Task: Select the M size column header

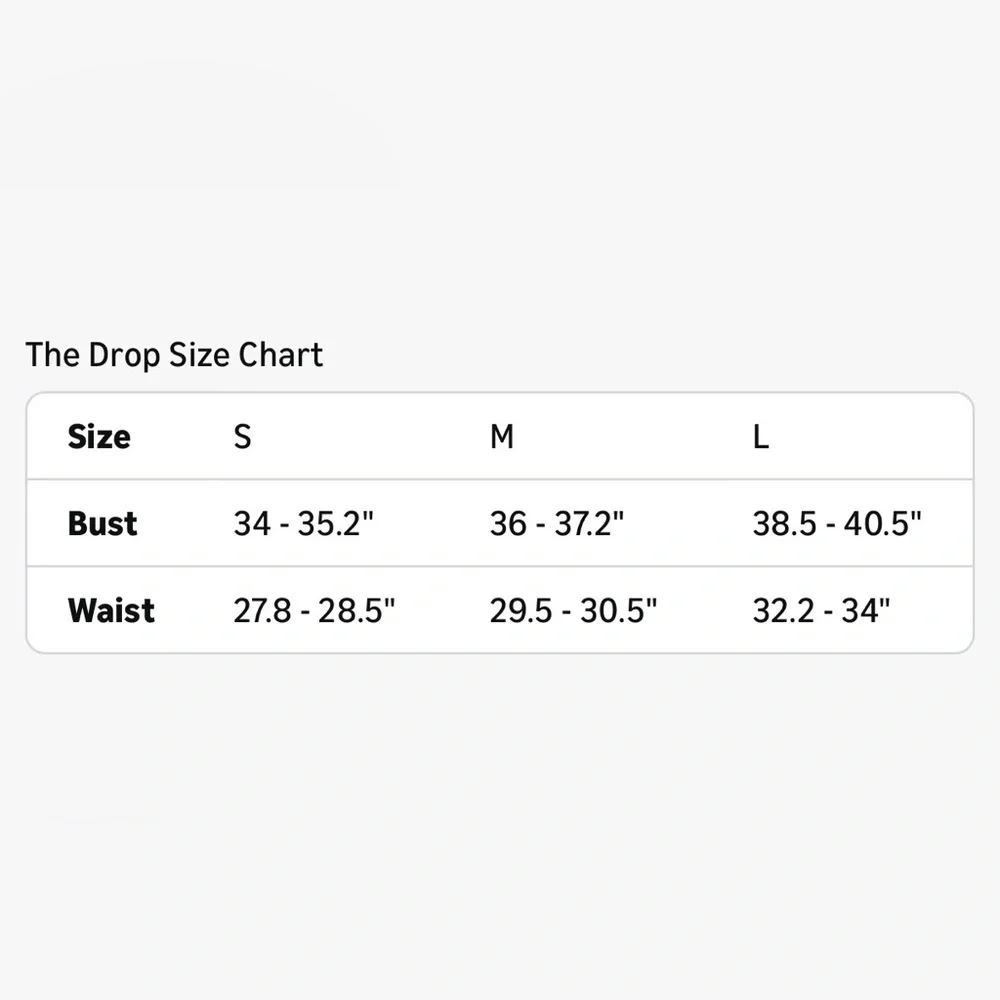Action: point(501,437)
